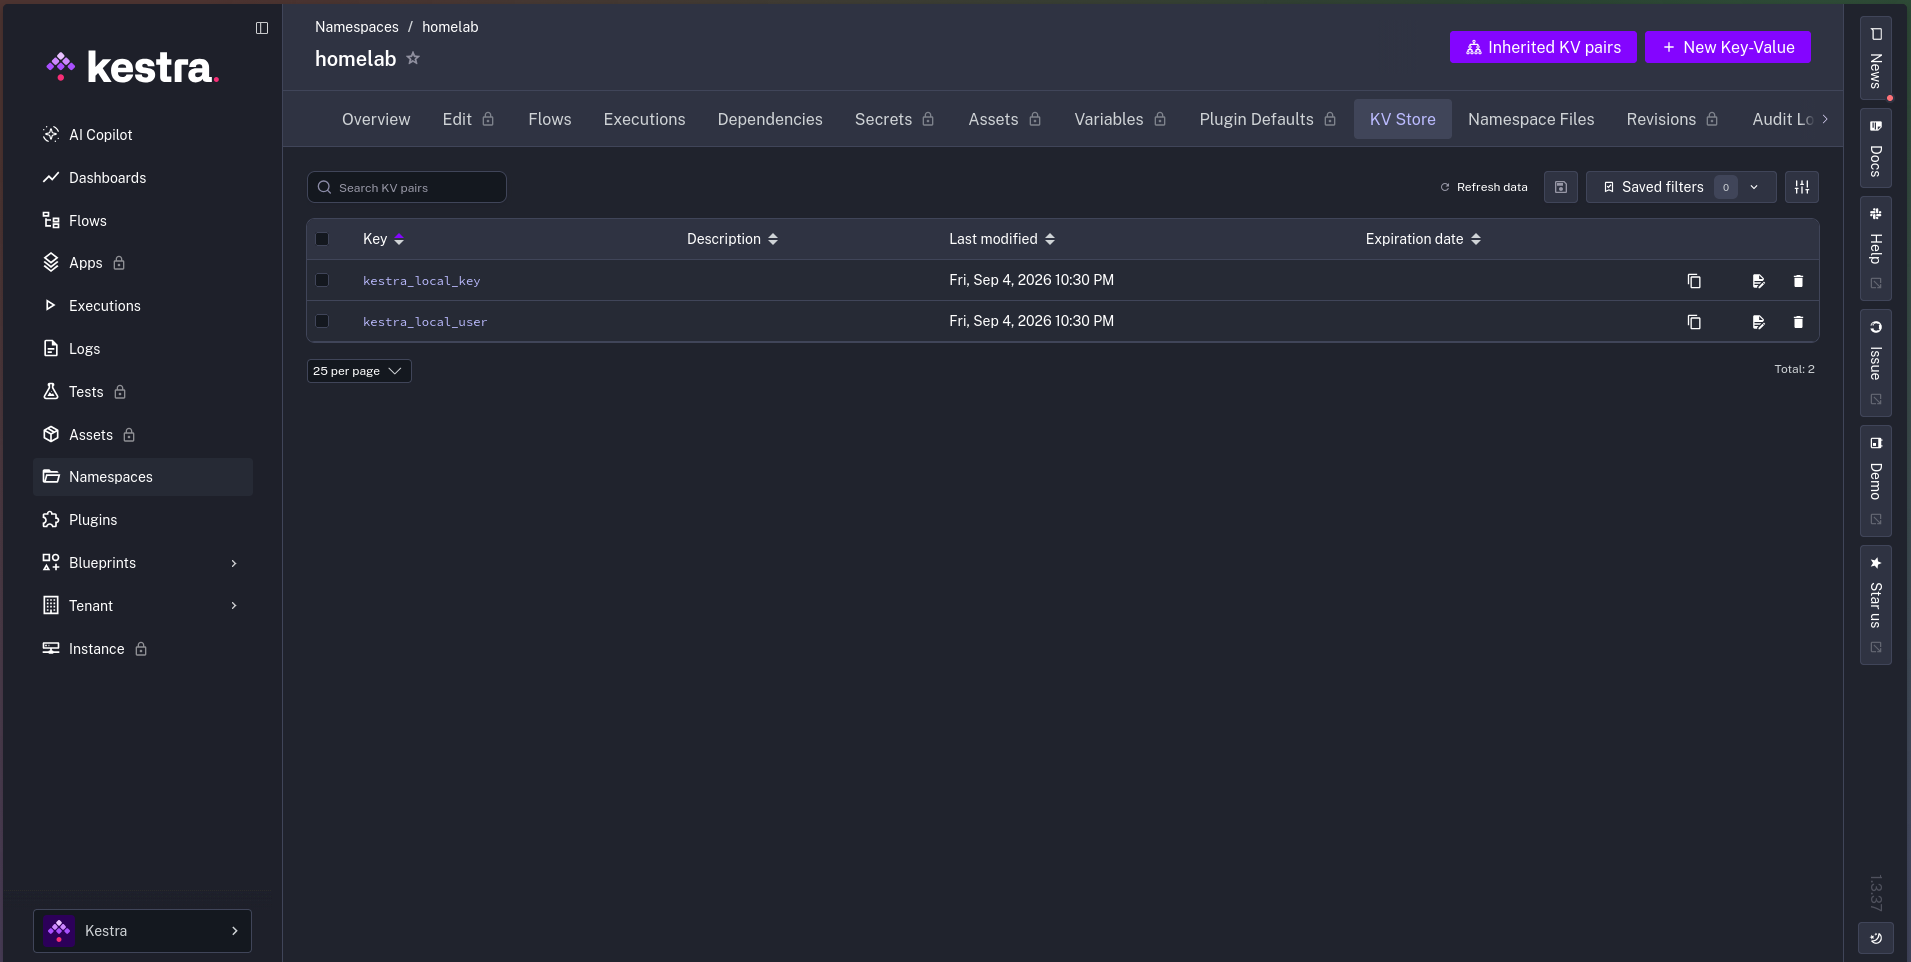Click Refresh data
The height and width of the screenshot is (962, 1911).
tap(1484, 187)
